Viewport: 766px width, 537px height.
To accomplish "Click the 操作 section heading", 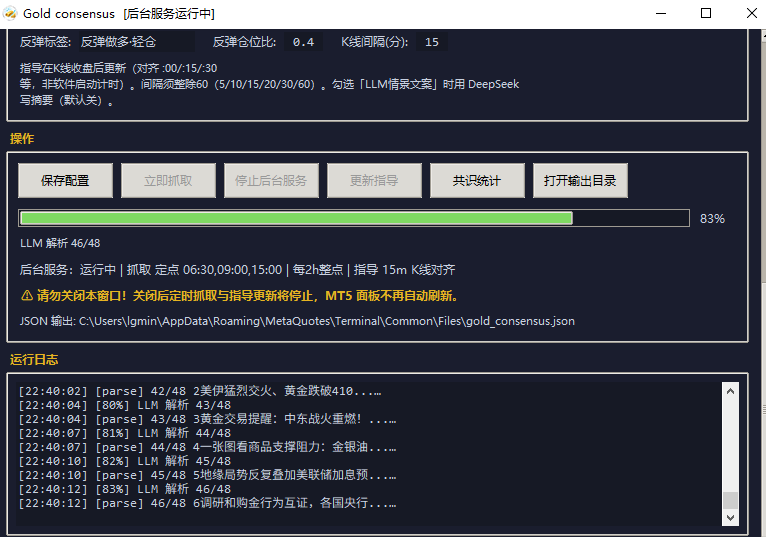I will (22, 139).
